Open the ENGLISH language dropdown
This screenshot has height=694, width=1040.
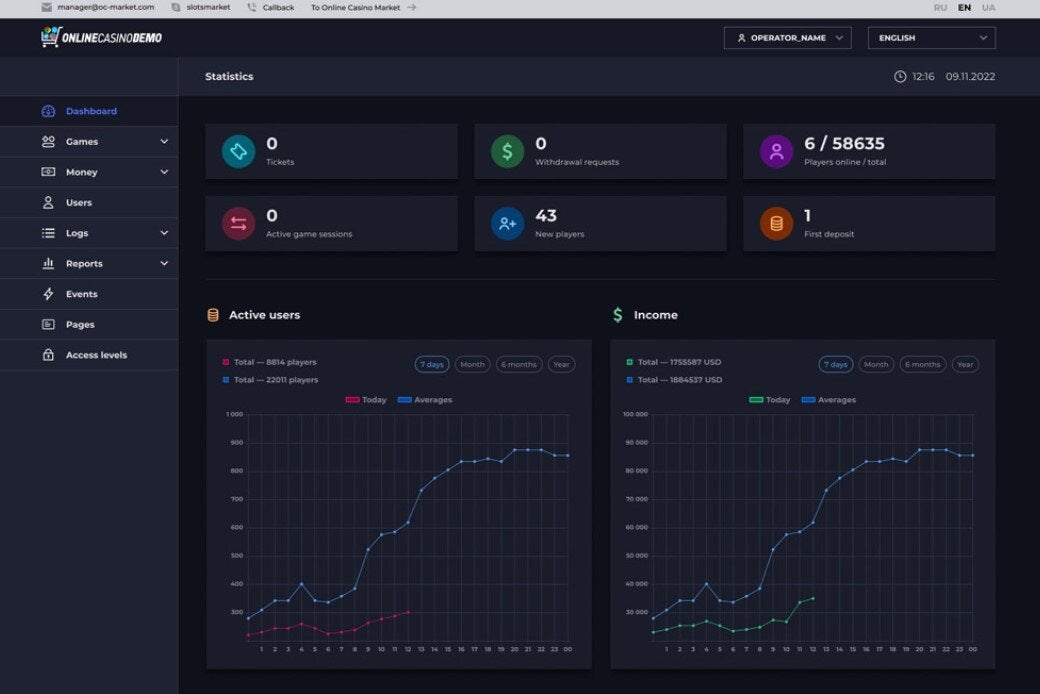(931, 38)
